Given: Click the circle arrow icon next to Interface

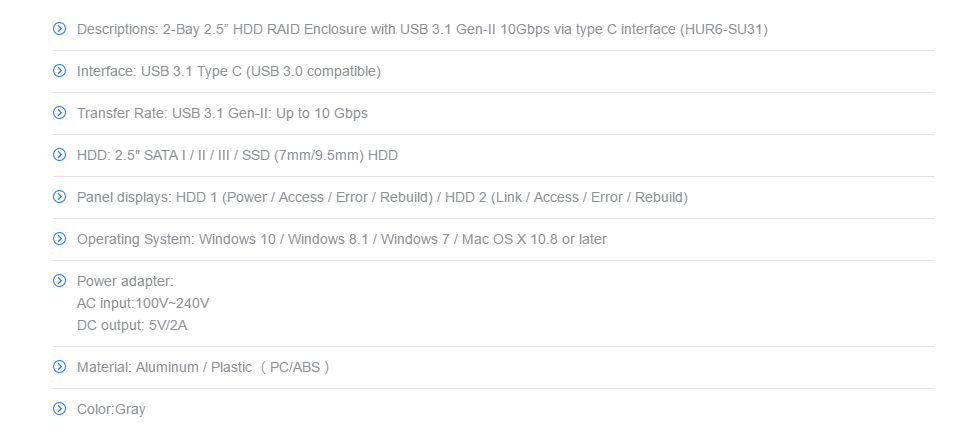Looking at the screenshot, I should point(59,70).
